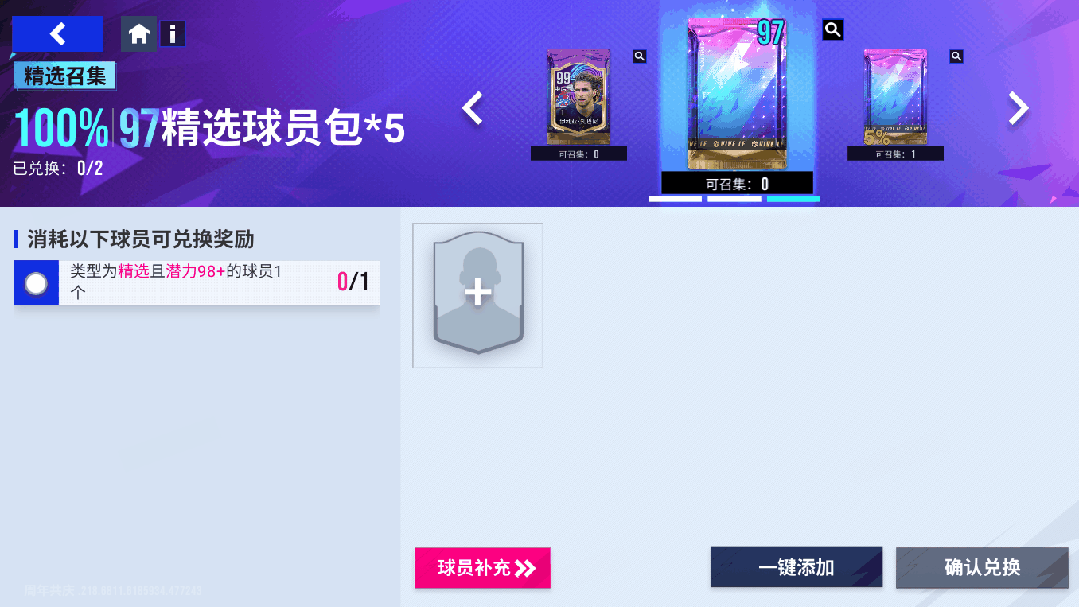
Task: Open the 精选召集 tab label
Action: pyautogui.click(x=65, y=76)
